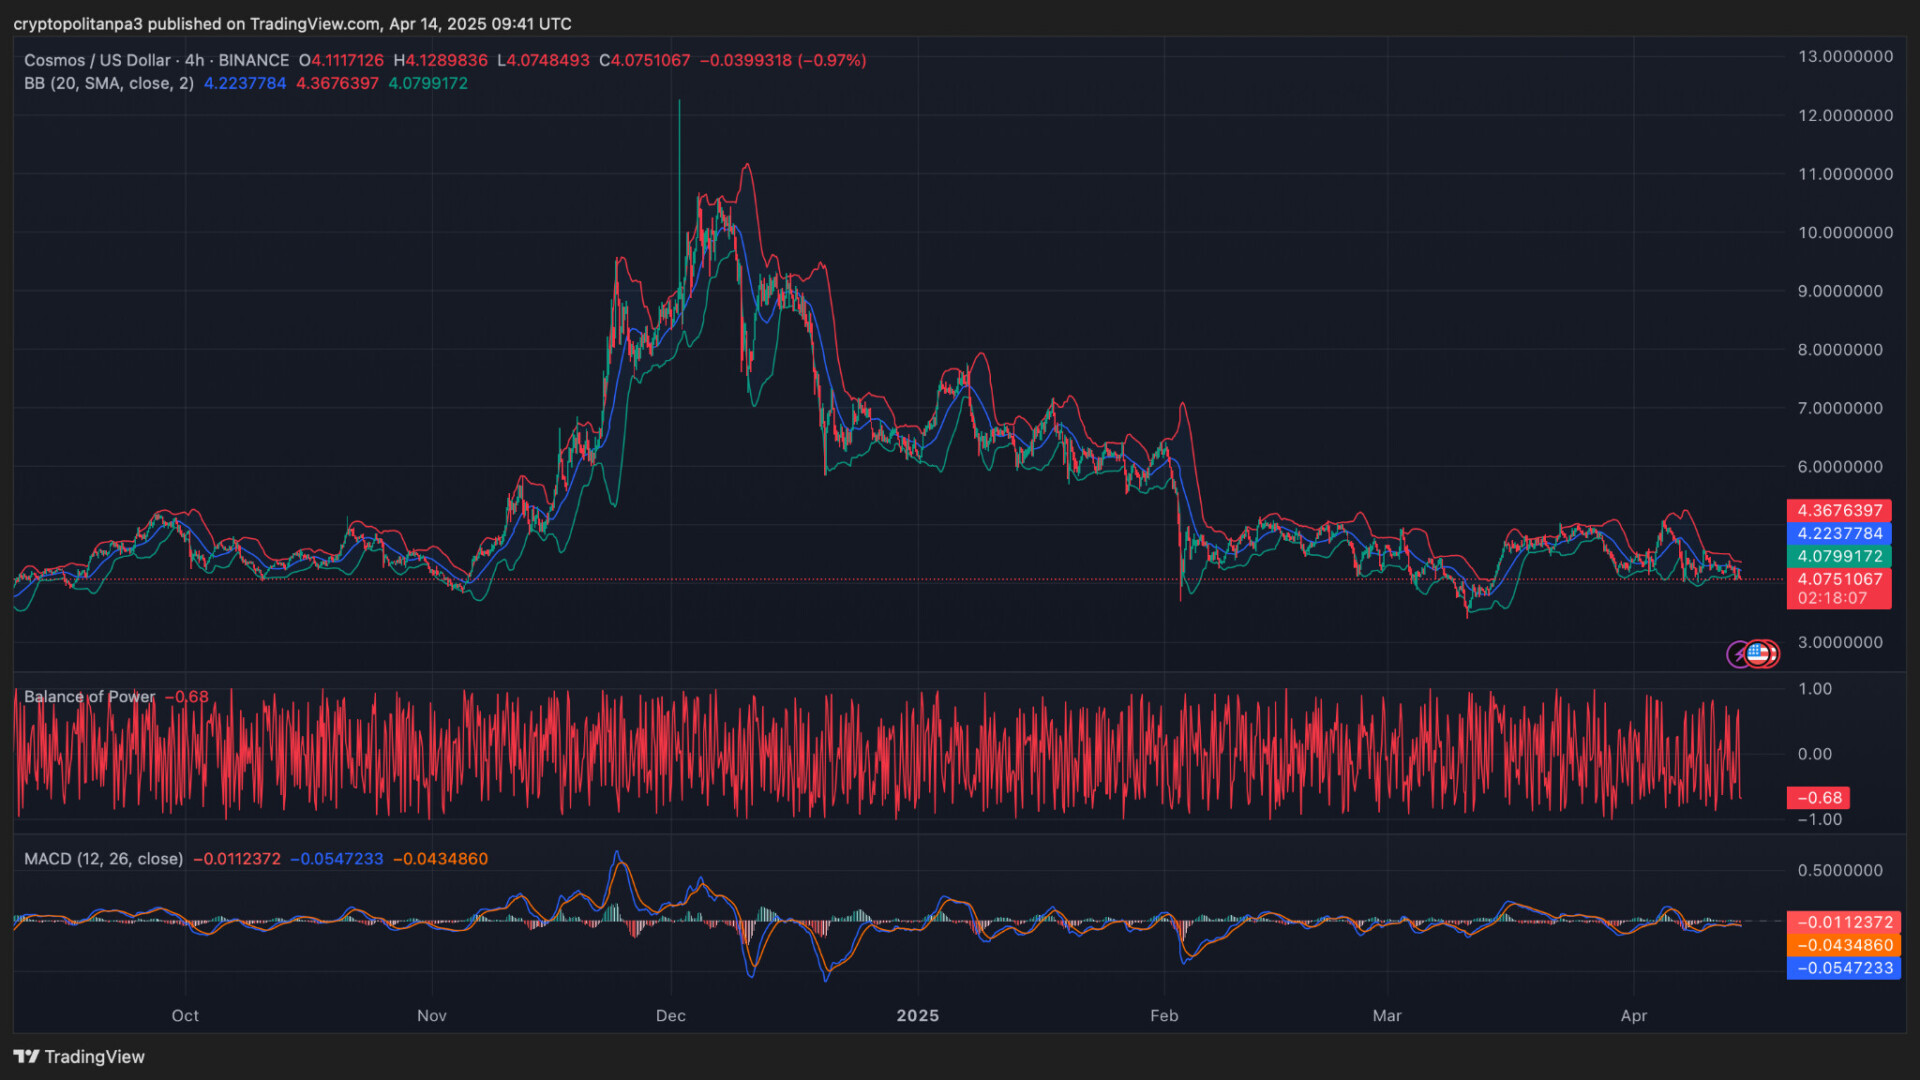Click the current price 4.0751067 countdown label
Viewport: 1920px width, 1080px height.
pos(1838,588)
